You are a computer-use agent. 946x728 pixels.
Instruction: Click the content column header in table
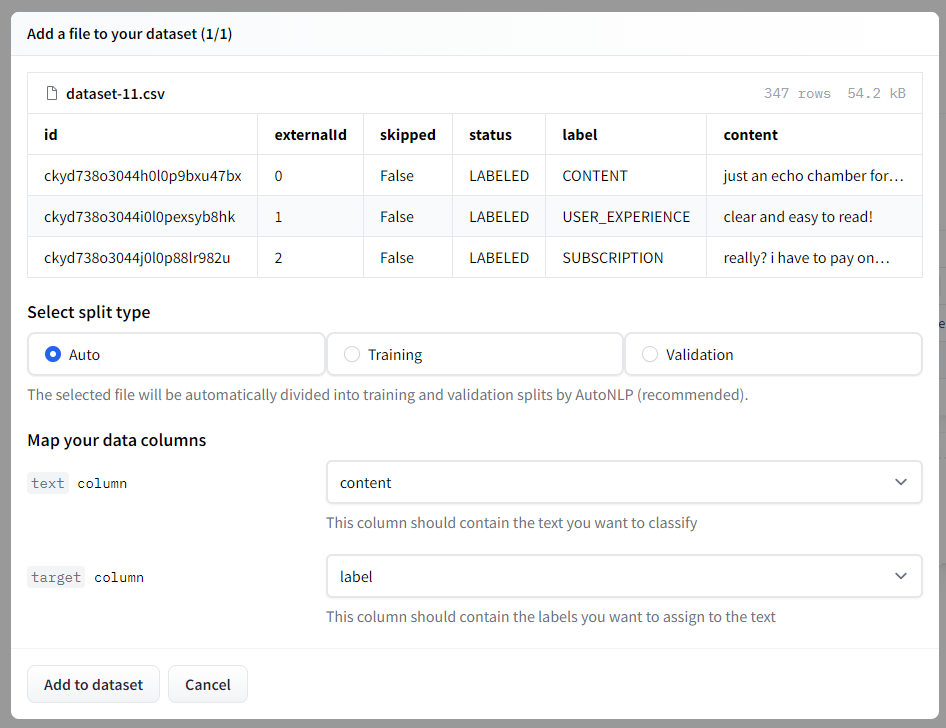(750, 135)
